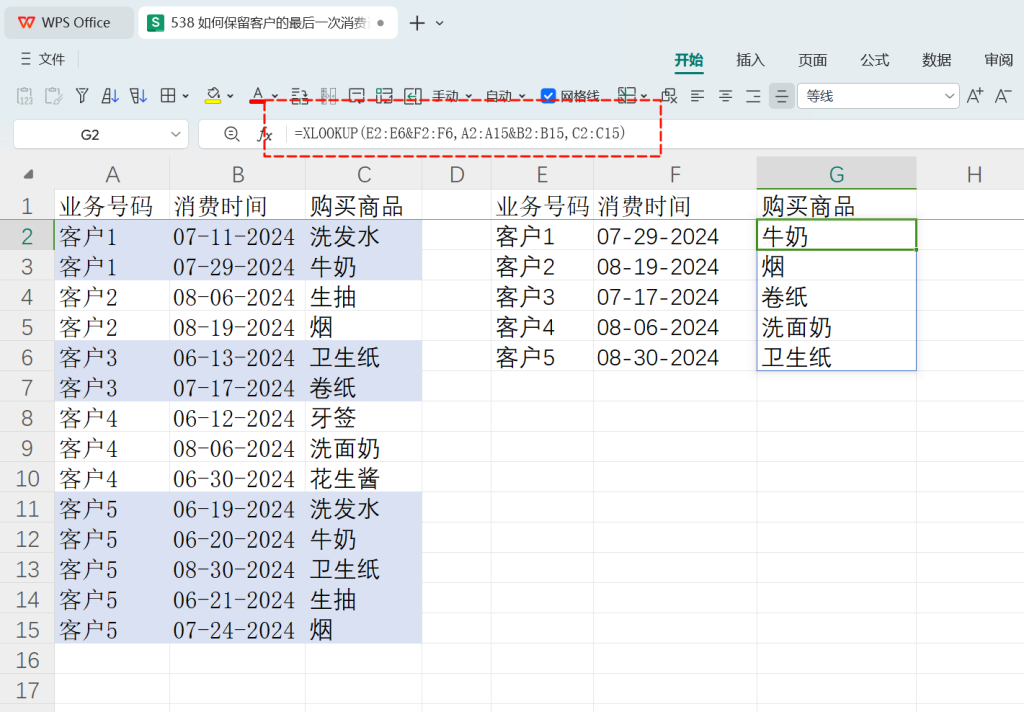This screenshot has height=712, width=1024.
Task: Select row 10 header
Action: [27, 479]
